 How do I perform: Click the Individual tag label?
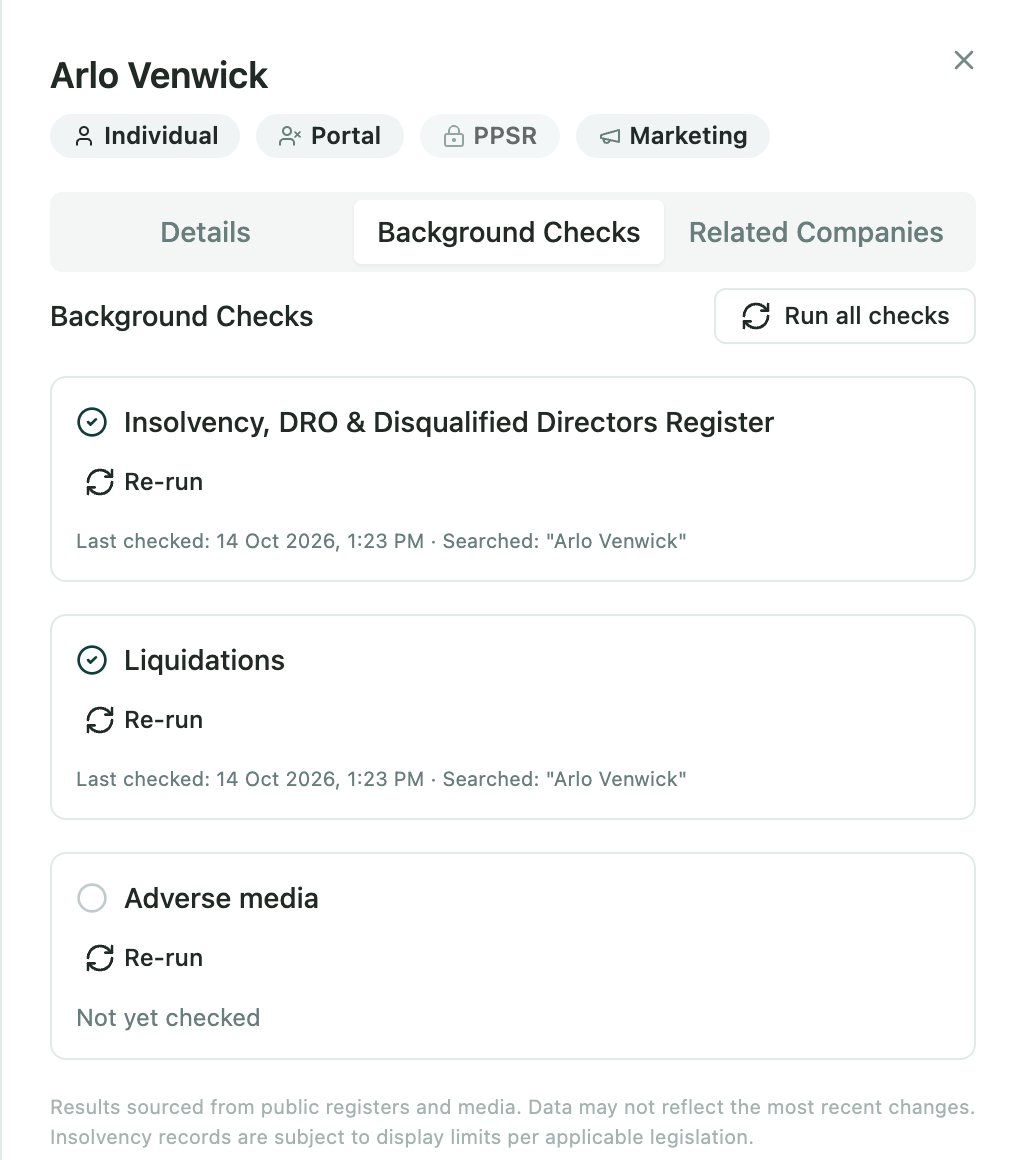(x=161, y=136)
